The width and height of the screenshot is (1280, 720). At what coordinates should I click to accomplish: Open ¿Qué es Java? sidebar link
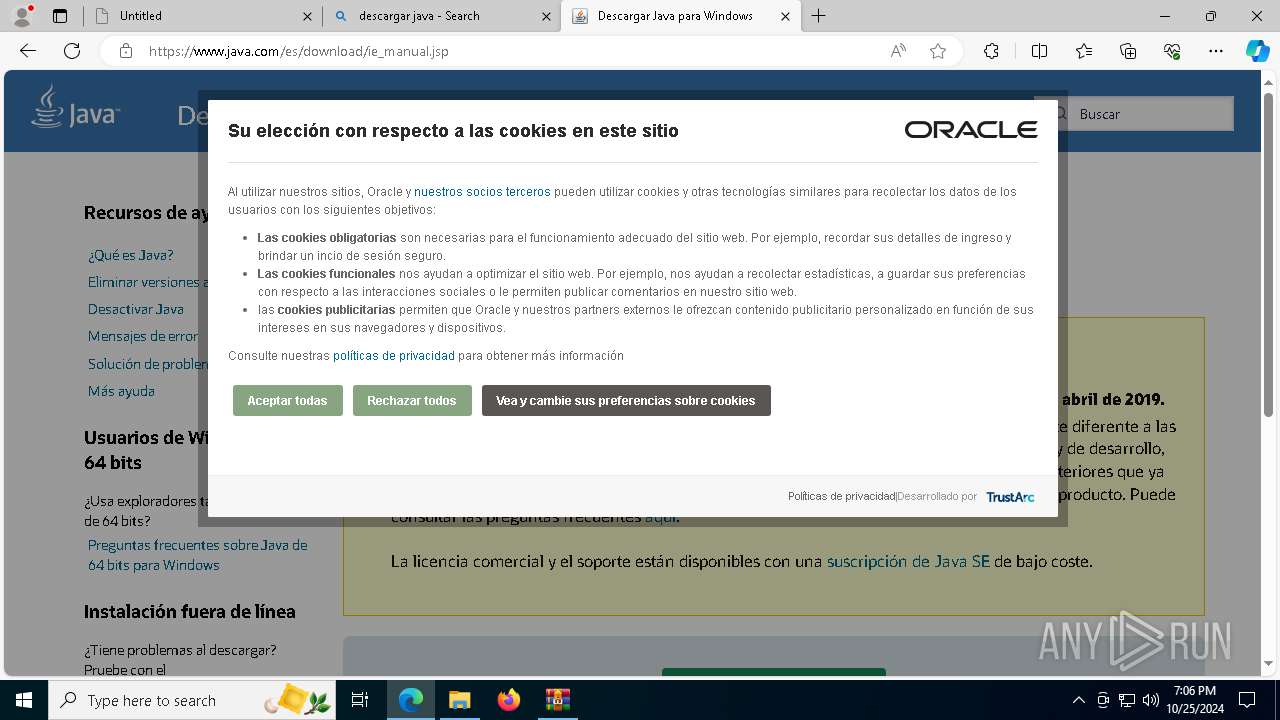(x=131, y=255)
